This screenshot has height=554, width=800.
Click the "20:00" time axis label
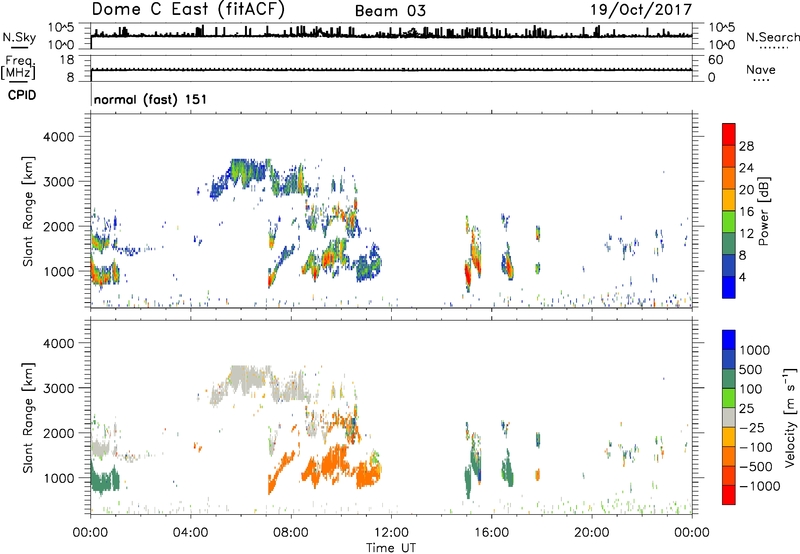[x=592, y=533]
